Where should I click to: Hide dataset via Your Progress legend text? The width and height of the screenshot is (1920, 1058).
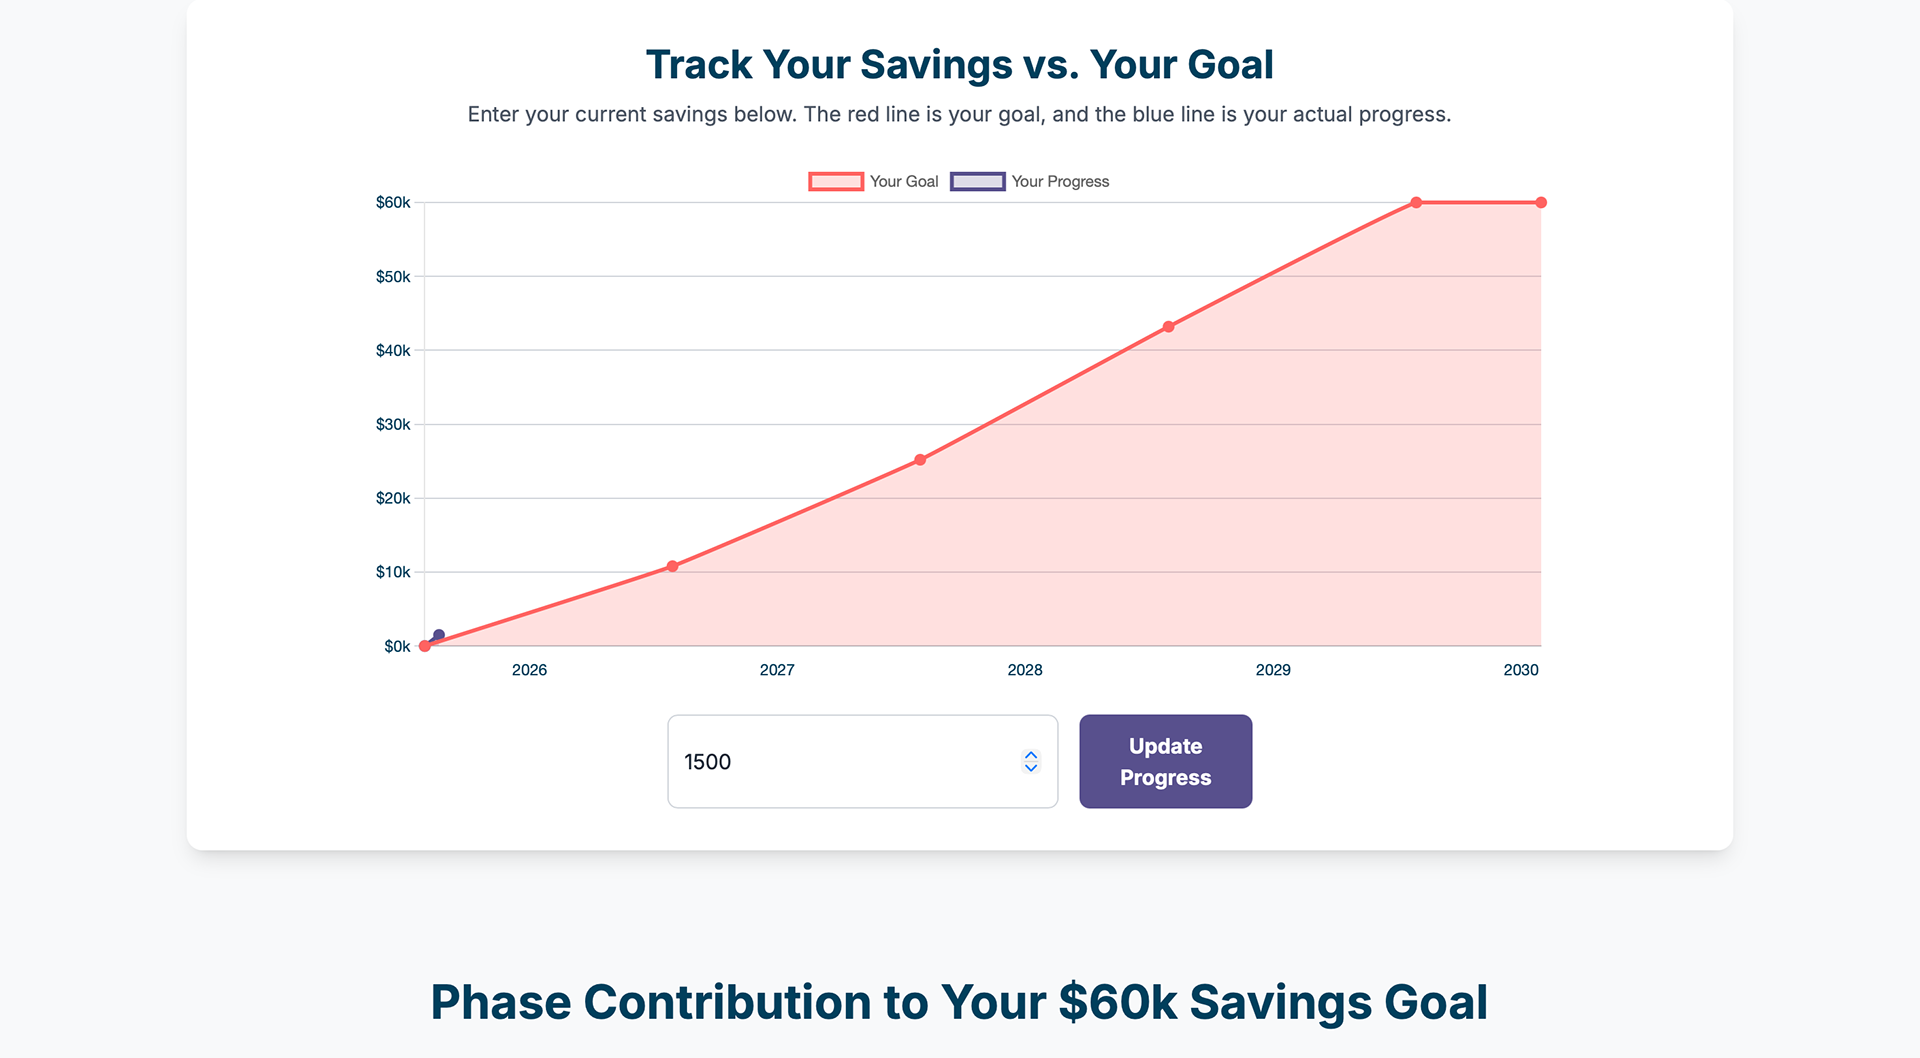1060,181
